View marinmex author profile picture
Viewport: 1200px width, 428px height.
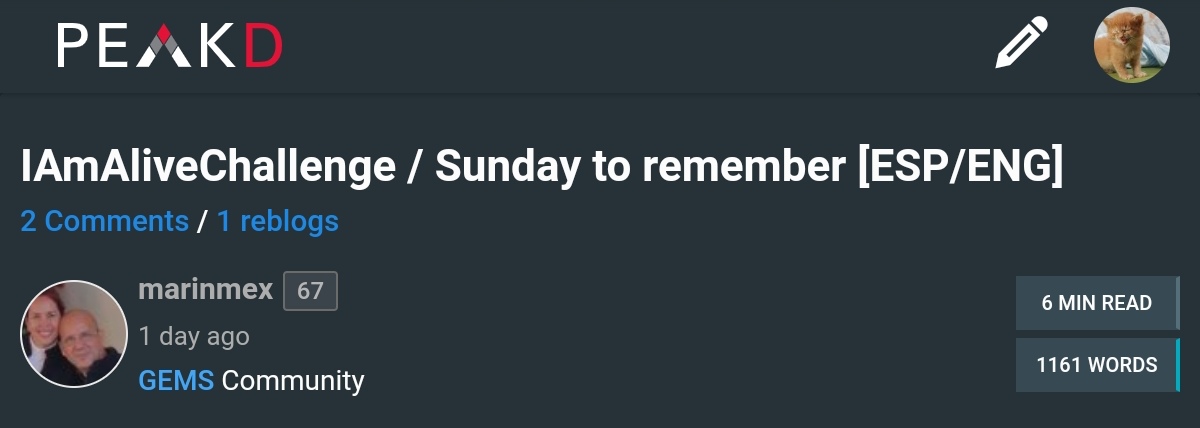click(x=74, y=334)
